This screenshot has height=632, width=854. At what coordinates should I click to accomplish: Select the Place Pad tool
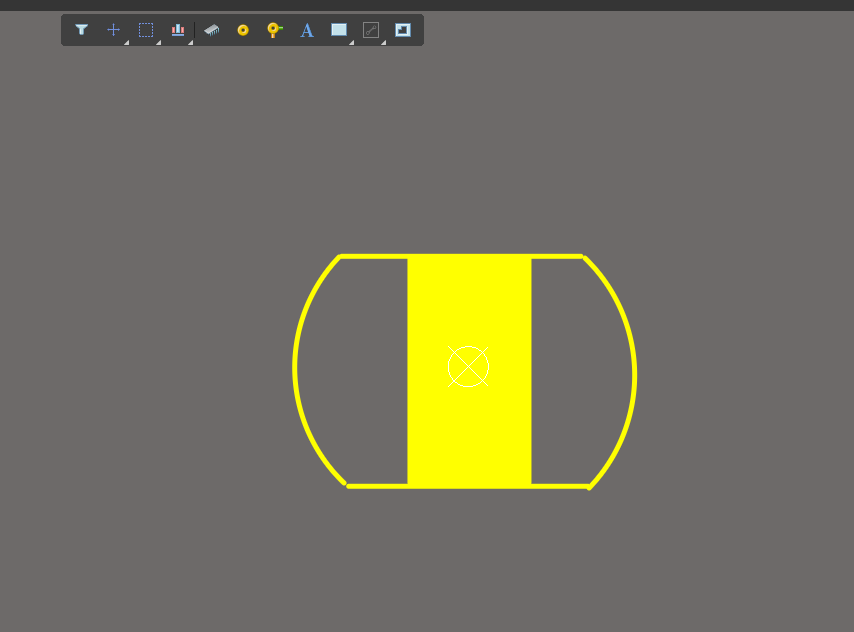coord(243,30)
